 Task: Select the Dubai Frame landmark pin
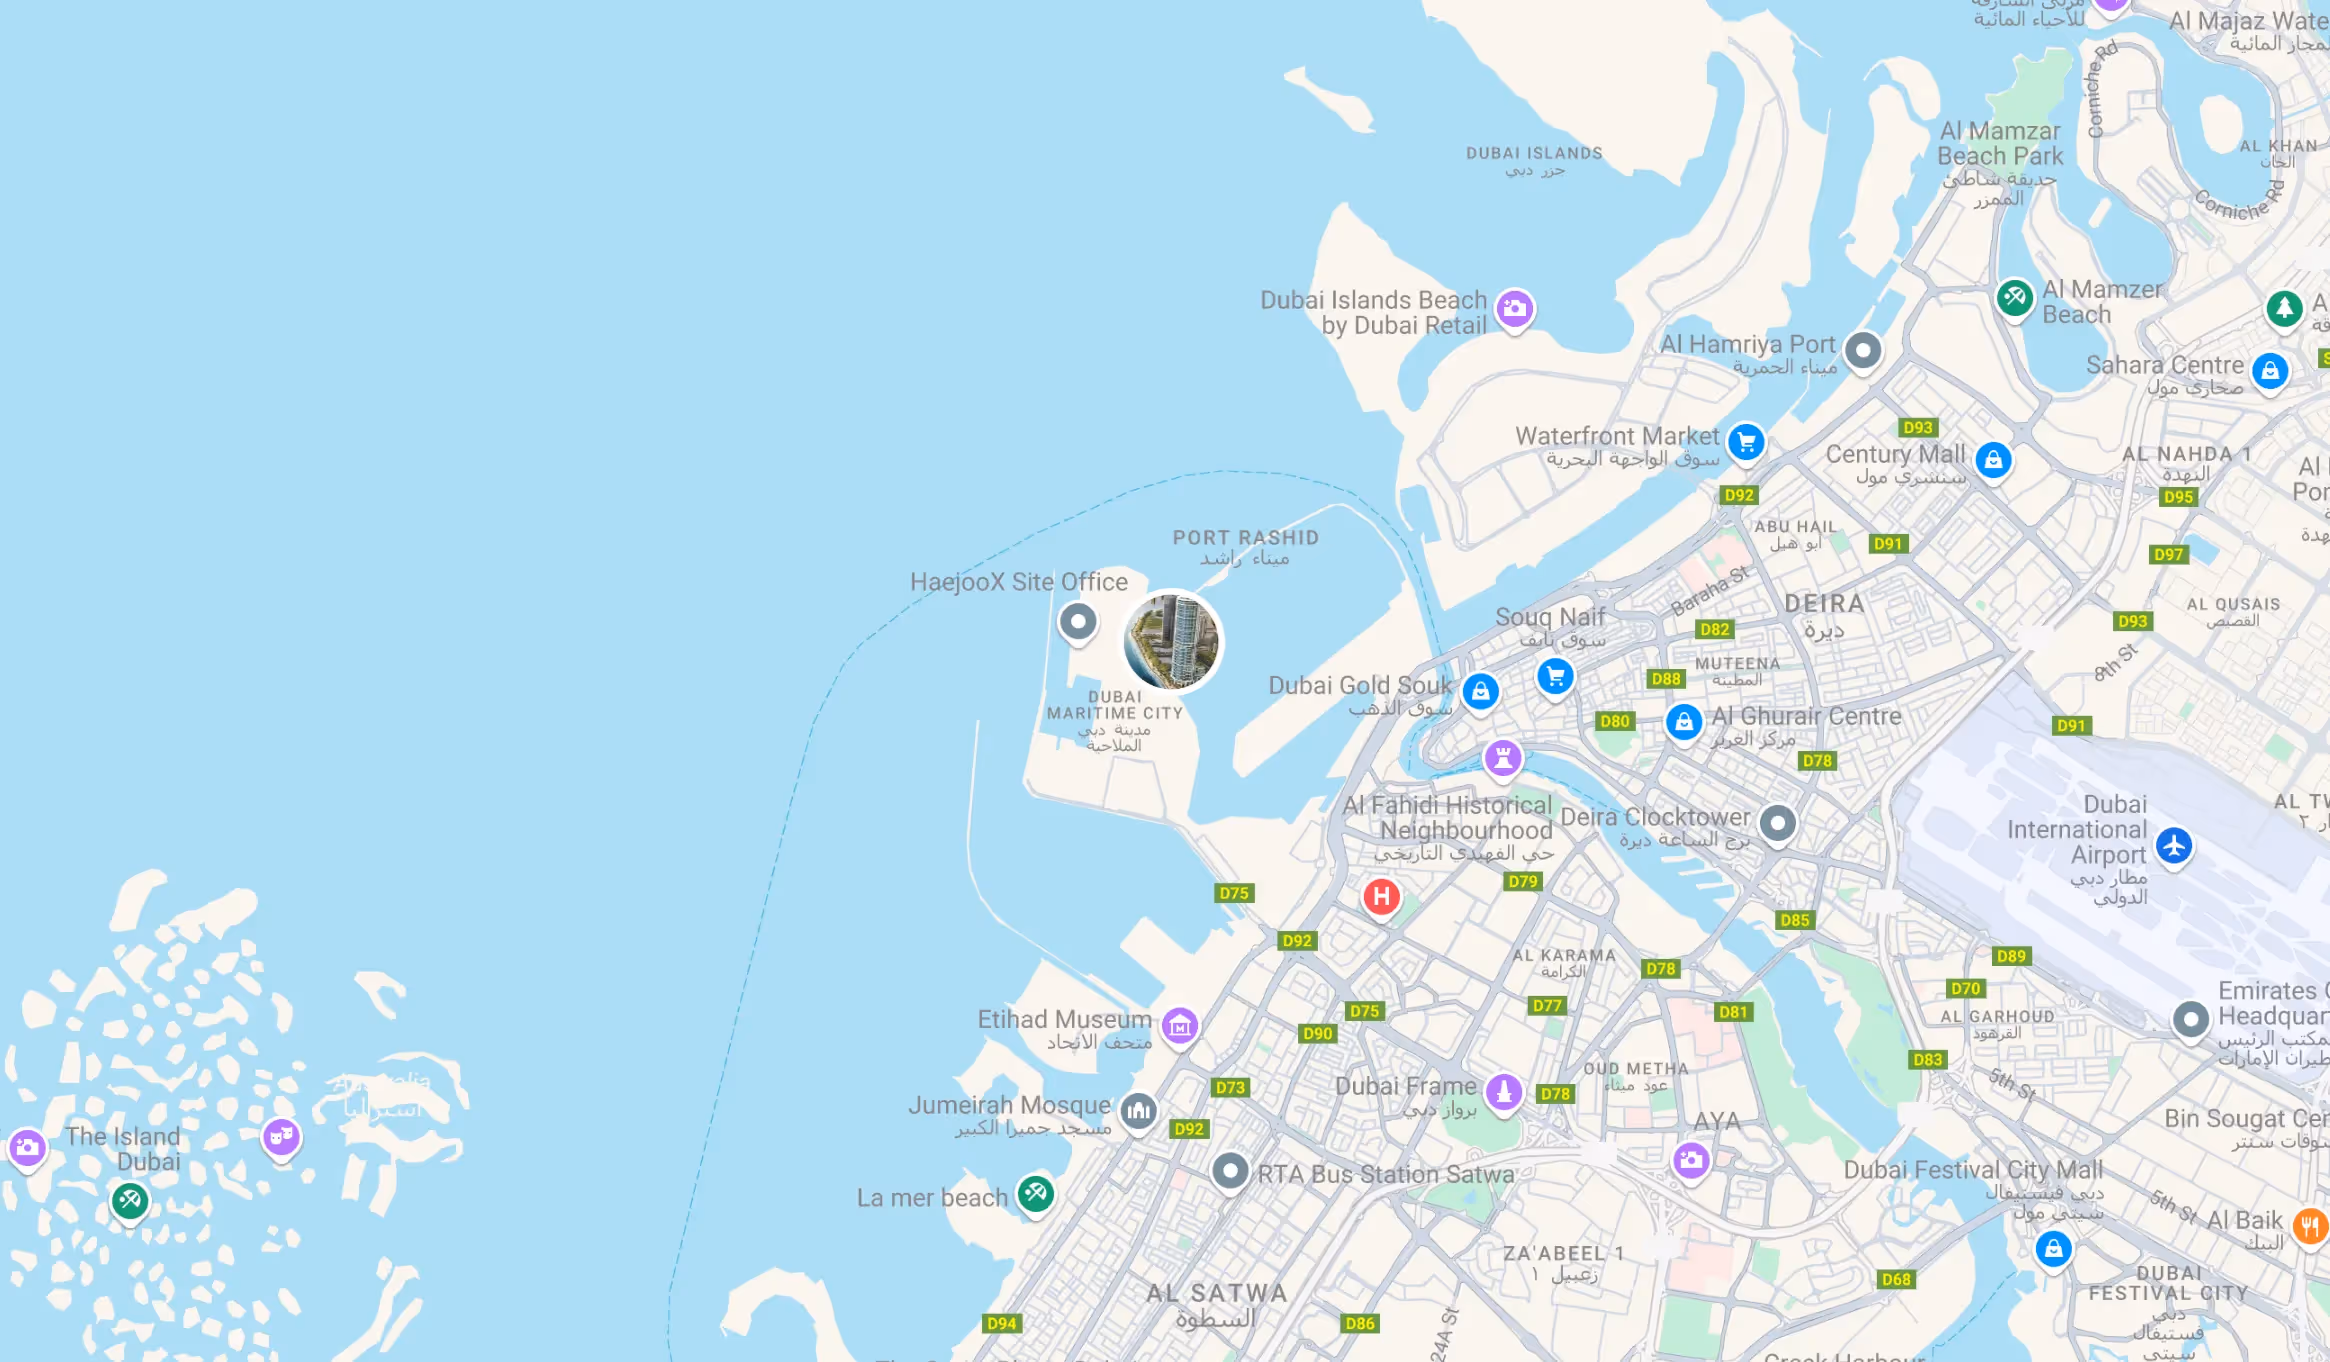coord(1504,1092)
